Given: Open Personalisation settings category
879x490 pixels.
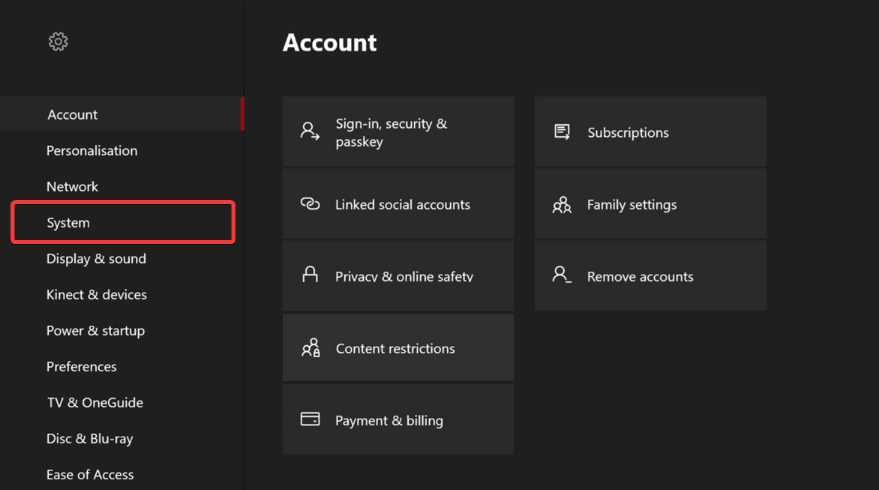Looking at the screenshot, I should tap(122, 150).
